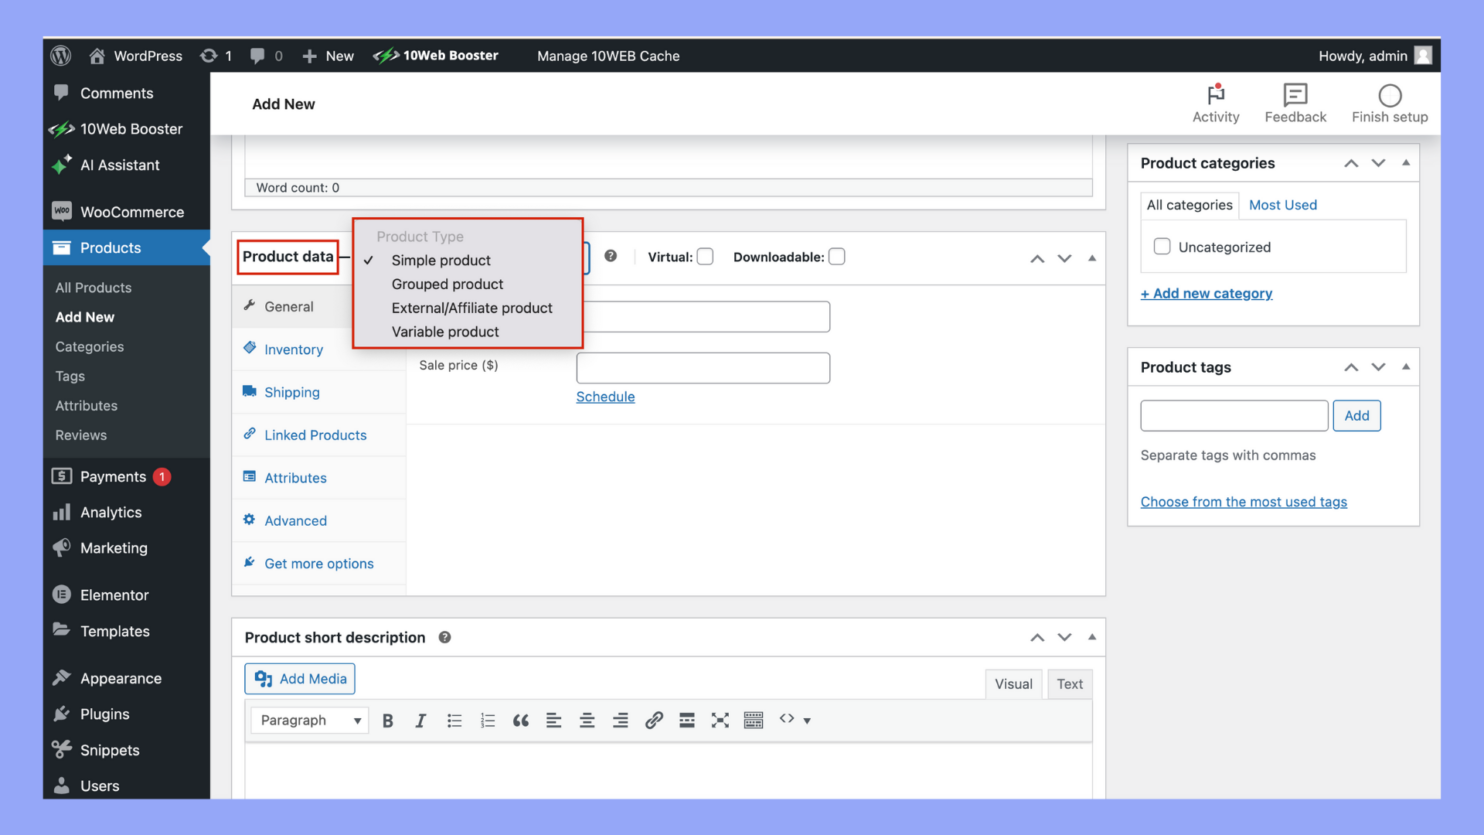Enable the Virtual checkbox
Viewport: 1484px width, 835px height.
[x=706, y=257]
